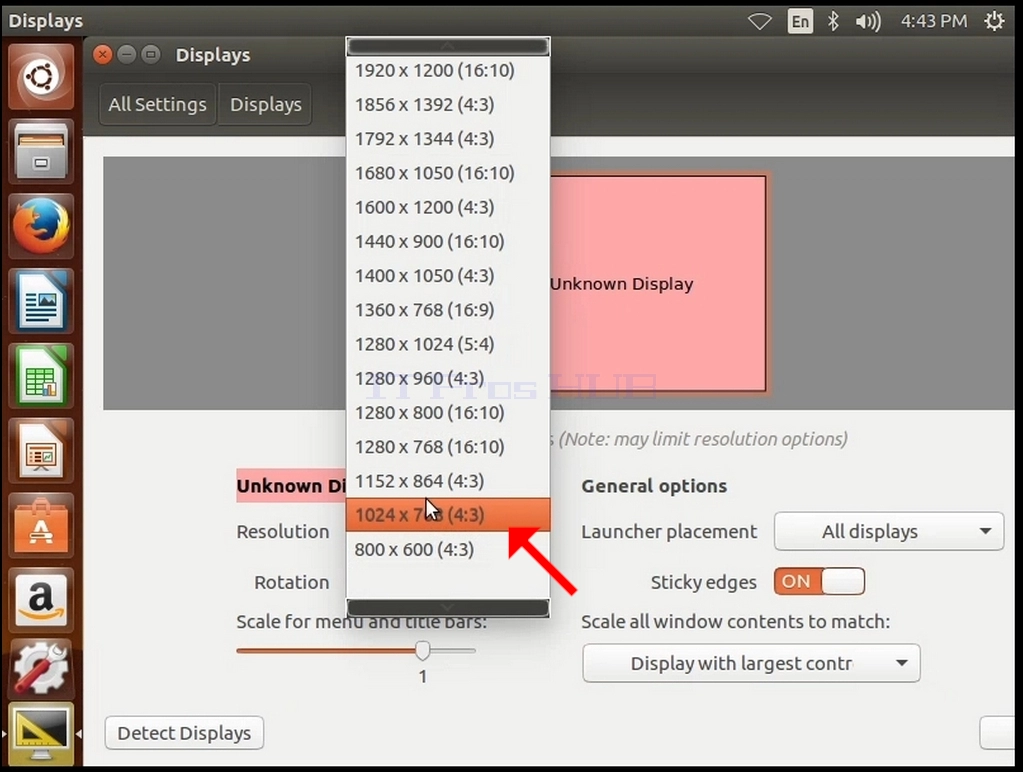Open LibreOffice Calc spreadsheet icon
The width and height of the screenshot is (1023, 772).
coord(41,377)
